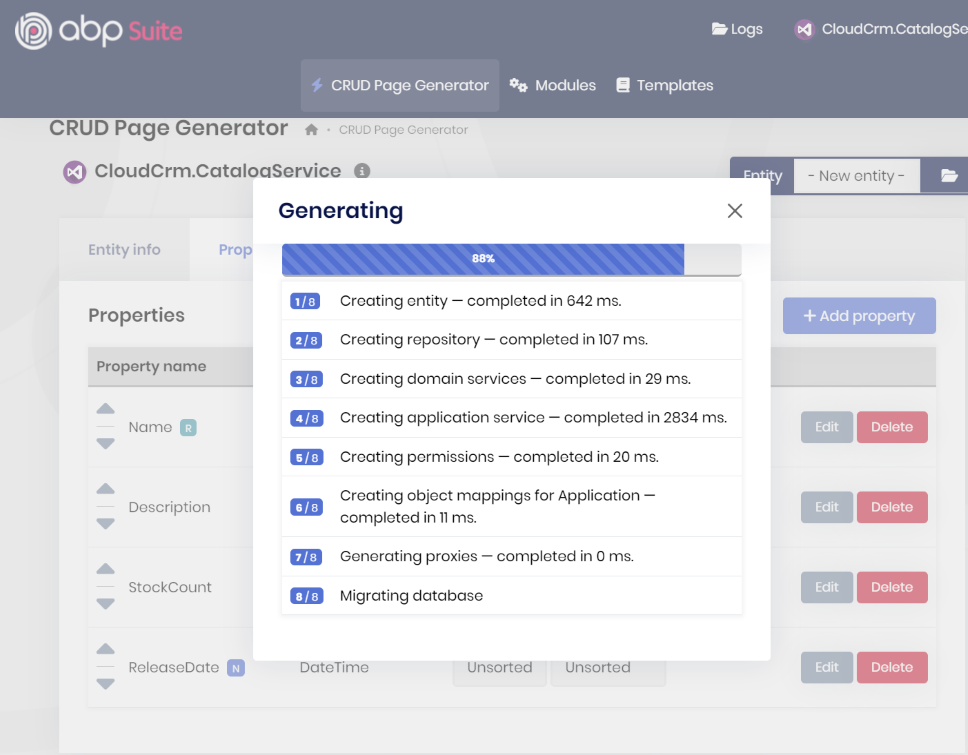Image resolution: width=968 pixels, height=755 pixels.
Task: Open the Logs folder icon
Action: coord(720,29)
